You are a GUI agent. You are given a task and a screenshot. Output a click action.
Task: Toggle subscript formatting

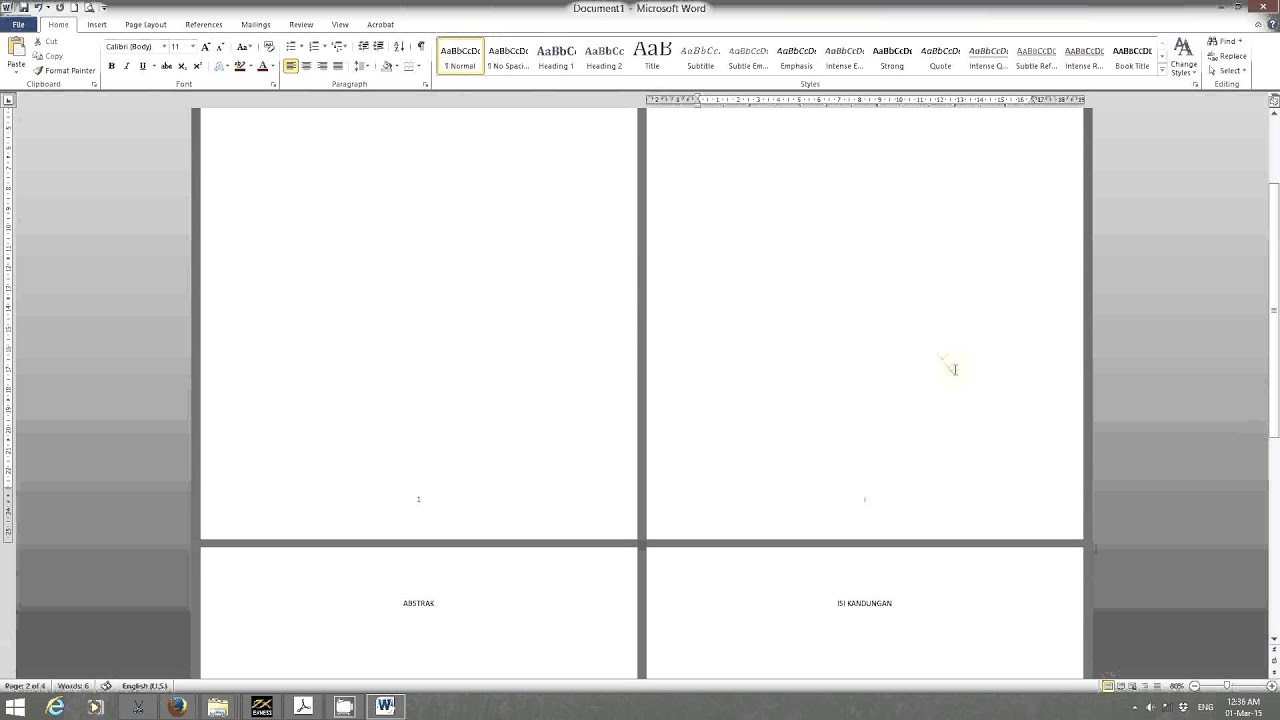[182, 66]
